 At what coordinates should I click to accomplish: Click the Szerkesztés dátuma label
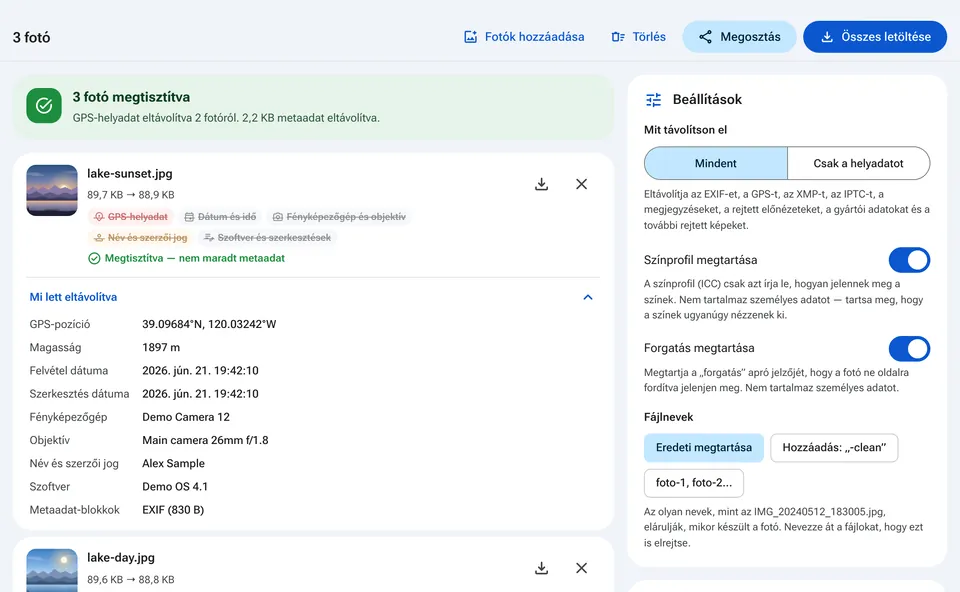click(x=79, y=394)
